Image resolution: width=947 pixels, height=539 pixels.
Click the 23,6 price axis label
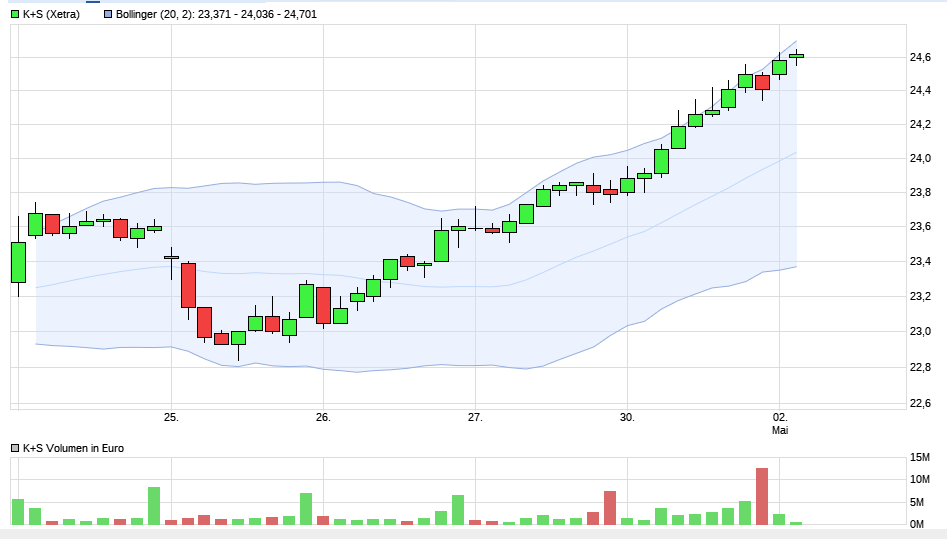tap(920, 227)
